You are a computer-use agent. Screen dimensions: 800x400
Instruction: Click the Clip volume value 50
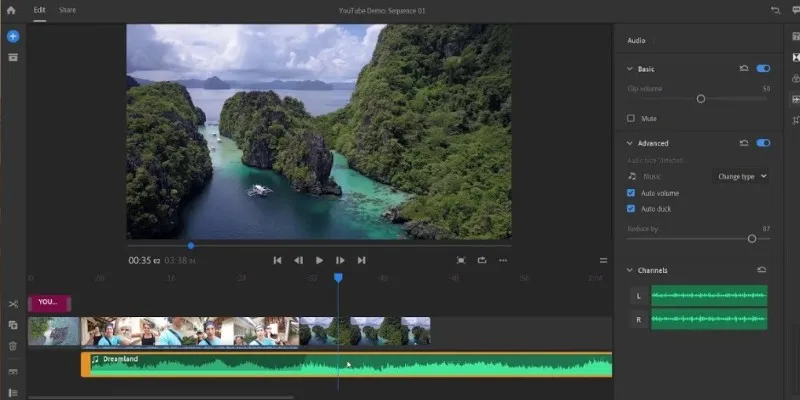[766, 89]
